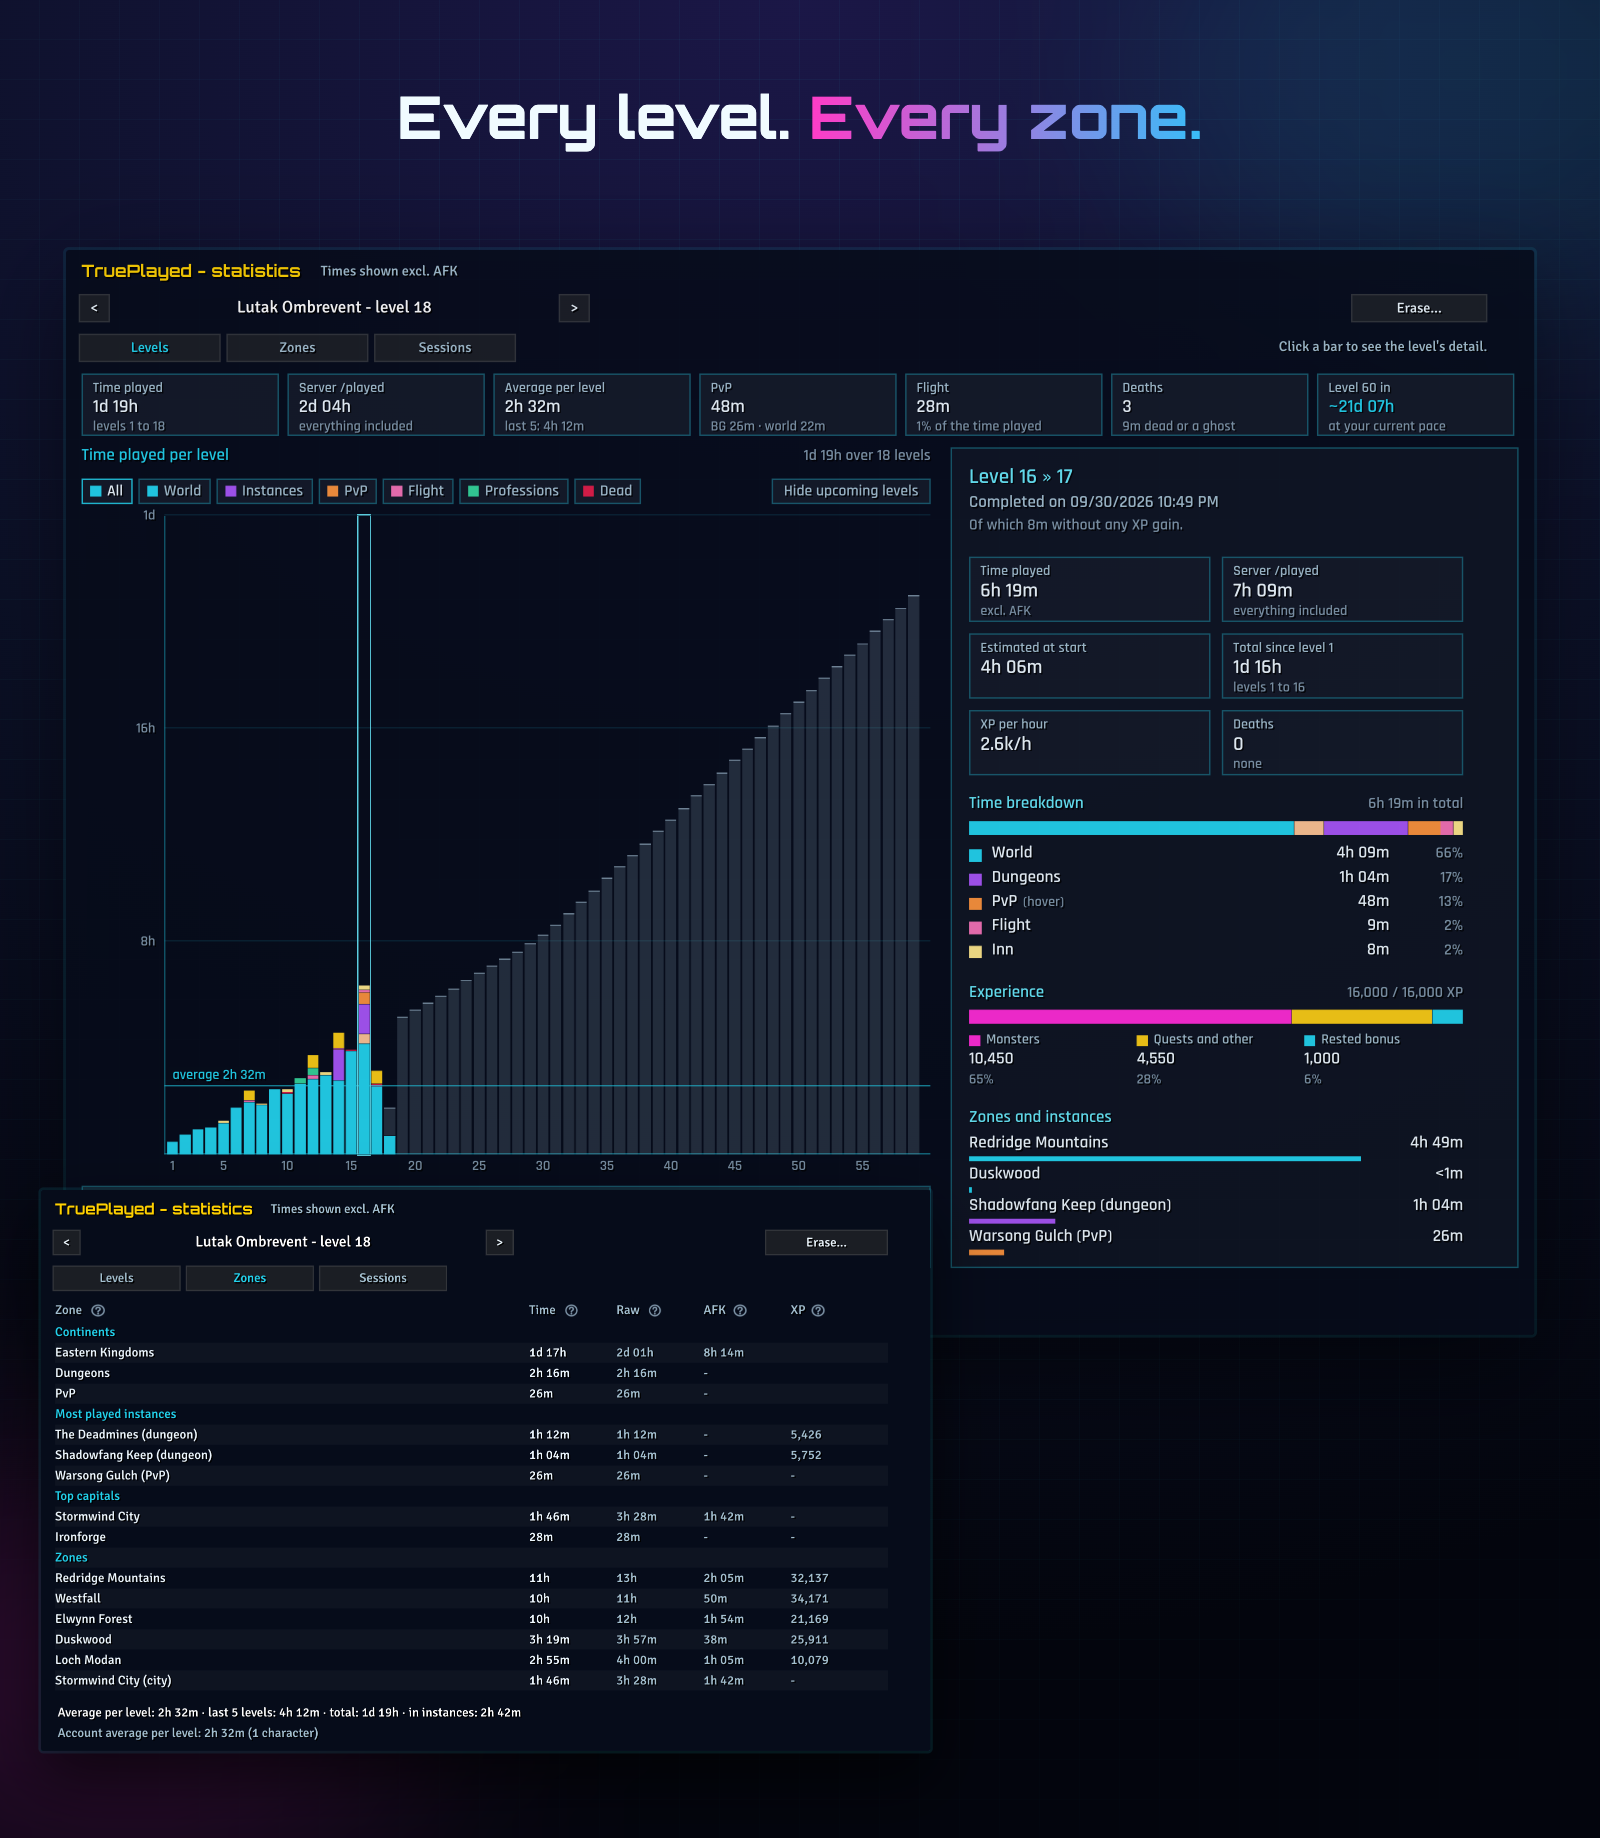Open the Levels tab in the back window
The image size is (1600, 1838).
[x=150, y=348]
